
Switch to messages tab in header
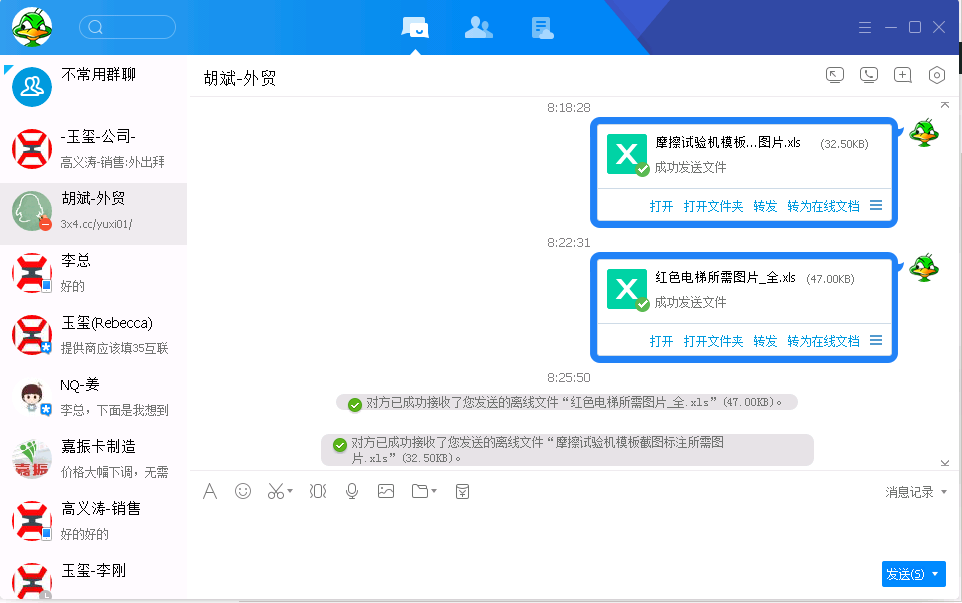click(415, 28)
